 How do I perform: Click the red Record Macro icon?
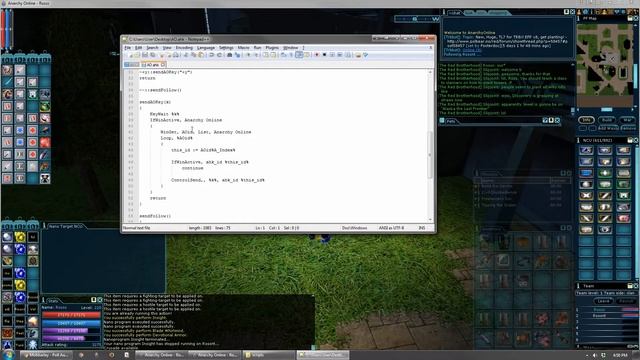point(317,55)
